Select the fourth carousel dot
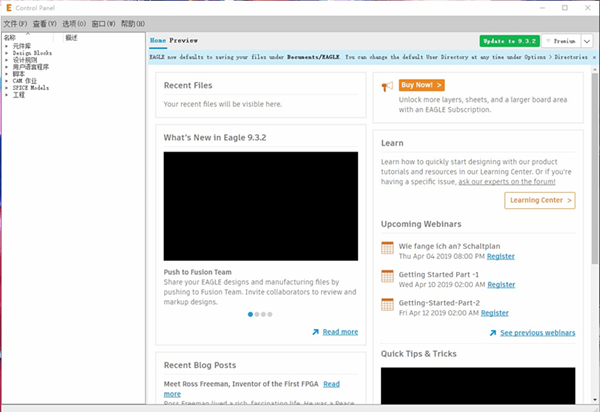Screen dimensions: 600x412 270,314
